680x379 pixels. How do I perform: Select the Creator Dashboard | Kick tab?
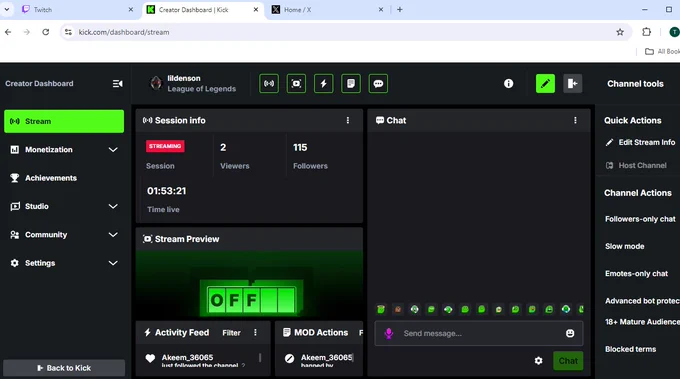click(203, 10)
